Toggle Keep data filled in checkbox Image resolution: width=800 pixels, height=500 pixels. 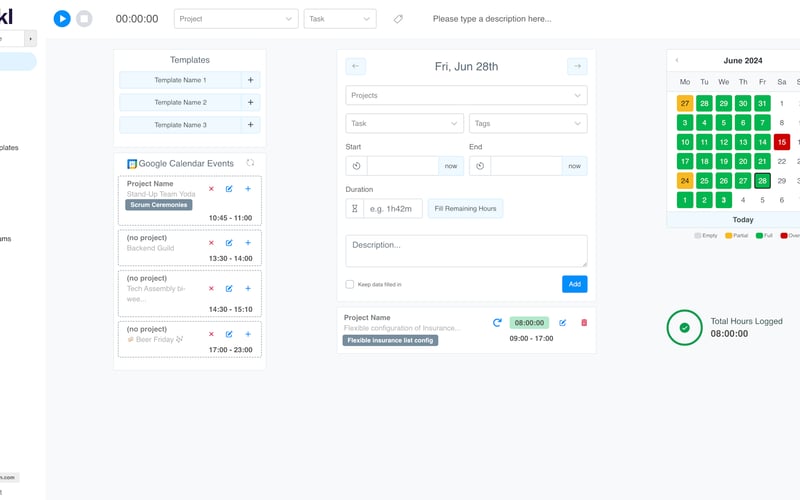(349, 284)
